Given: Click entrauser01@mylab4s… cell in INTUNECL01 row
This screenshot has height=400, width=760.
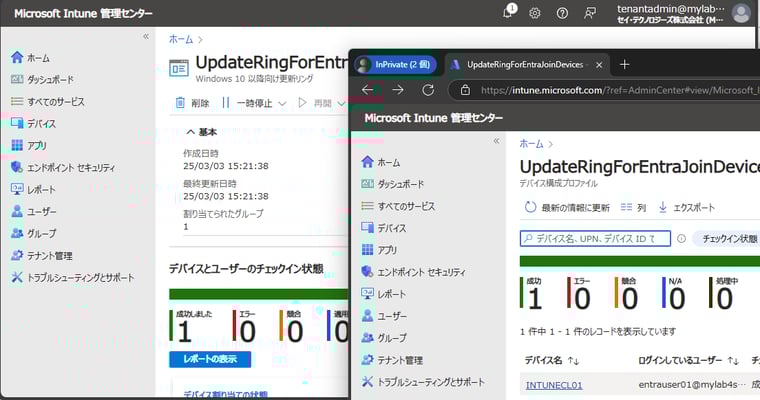Looking at the screenshot, I should pos(692,385).
